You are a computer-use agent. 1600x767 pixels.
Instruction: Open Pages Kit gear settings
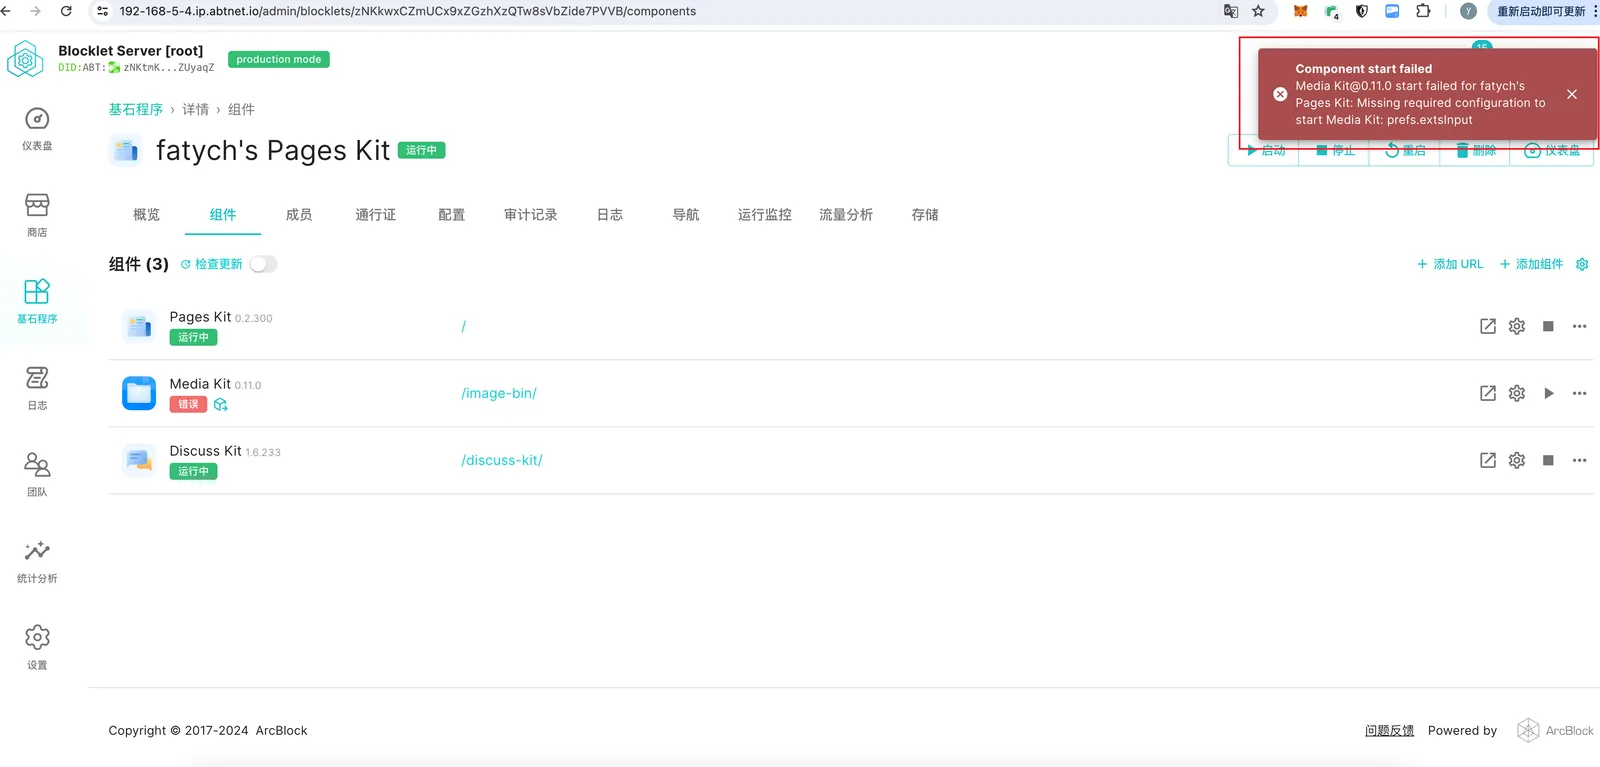pyautogui.click(x=1517, y=326)
